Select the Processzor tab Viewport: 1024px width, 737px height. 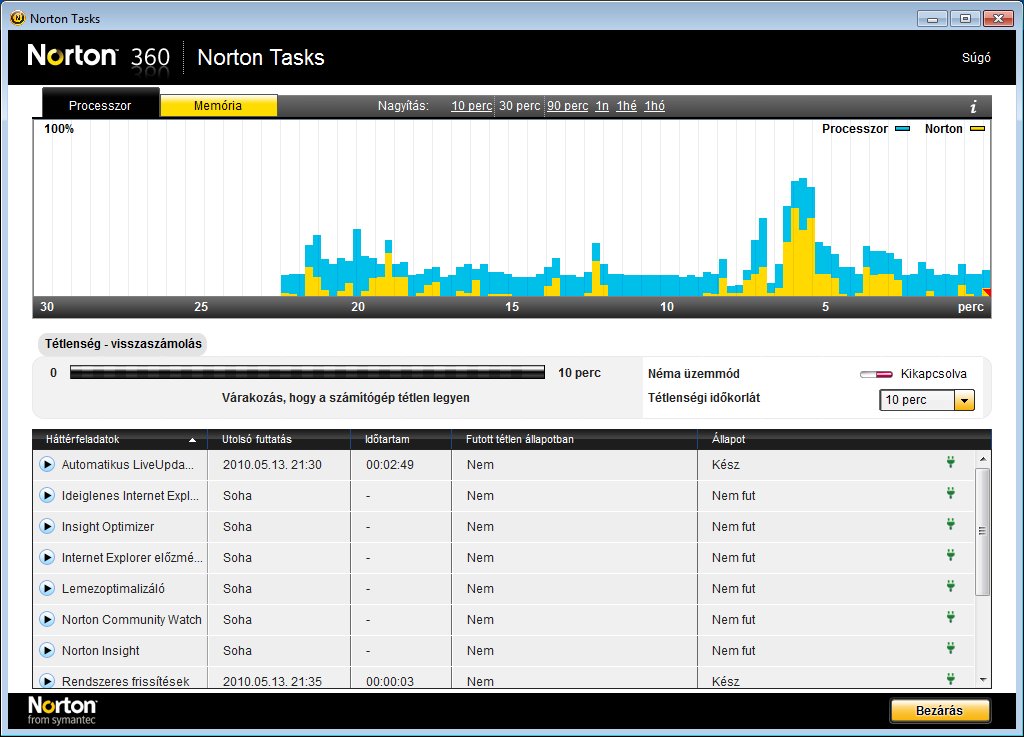pyautogui.click(x=100, y=106)
